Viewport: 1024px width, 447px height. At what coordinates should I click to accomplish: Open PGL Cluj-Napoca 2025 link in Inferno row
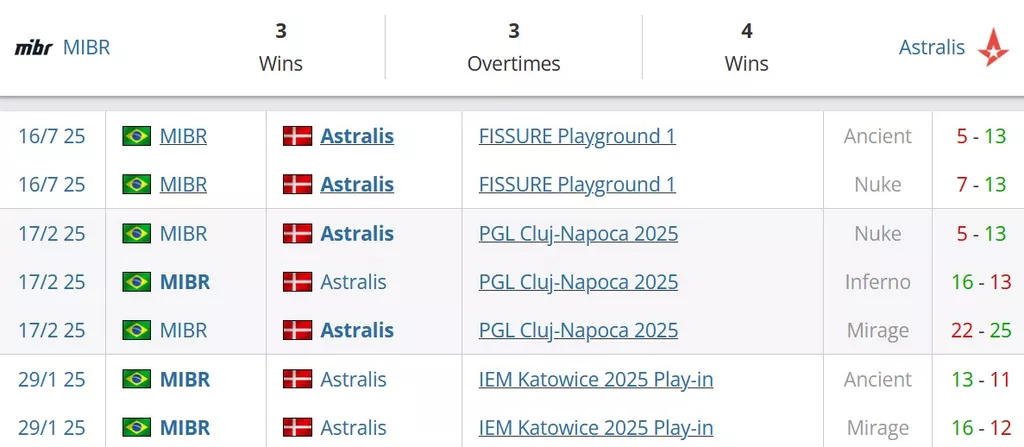[x=579, y=282]
